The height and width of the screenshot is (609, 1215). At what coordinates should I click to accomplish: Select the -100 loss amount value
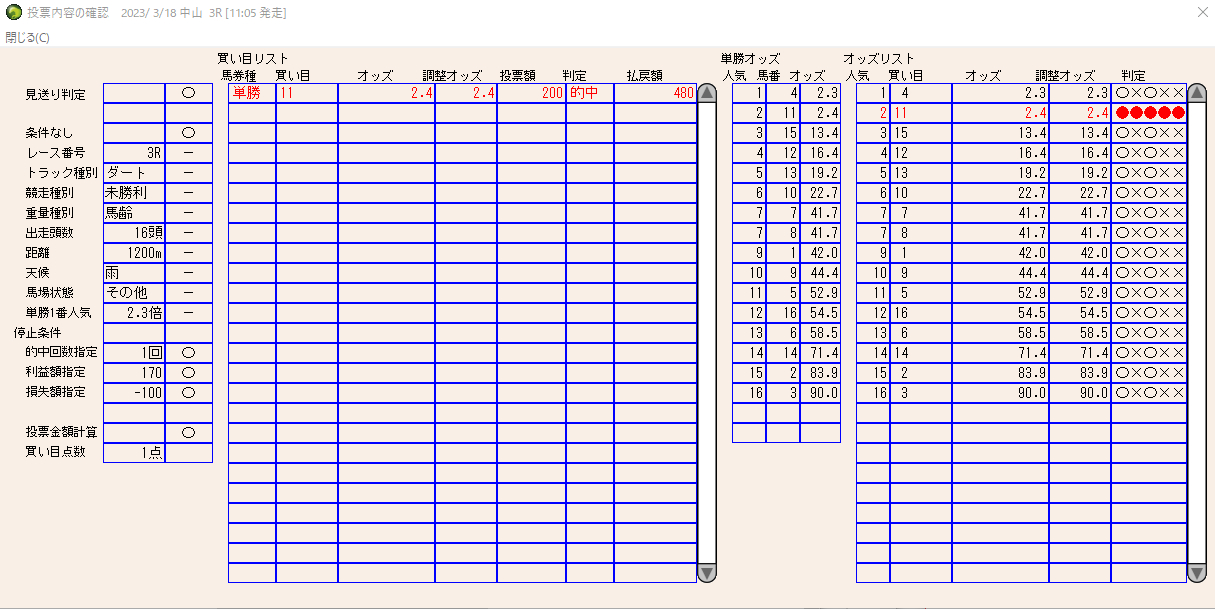[134, 393]
